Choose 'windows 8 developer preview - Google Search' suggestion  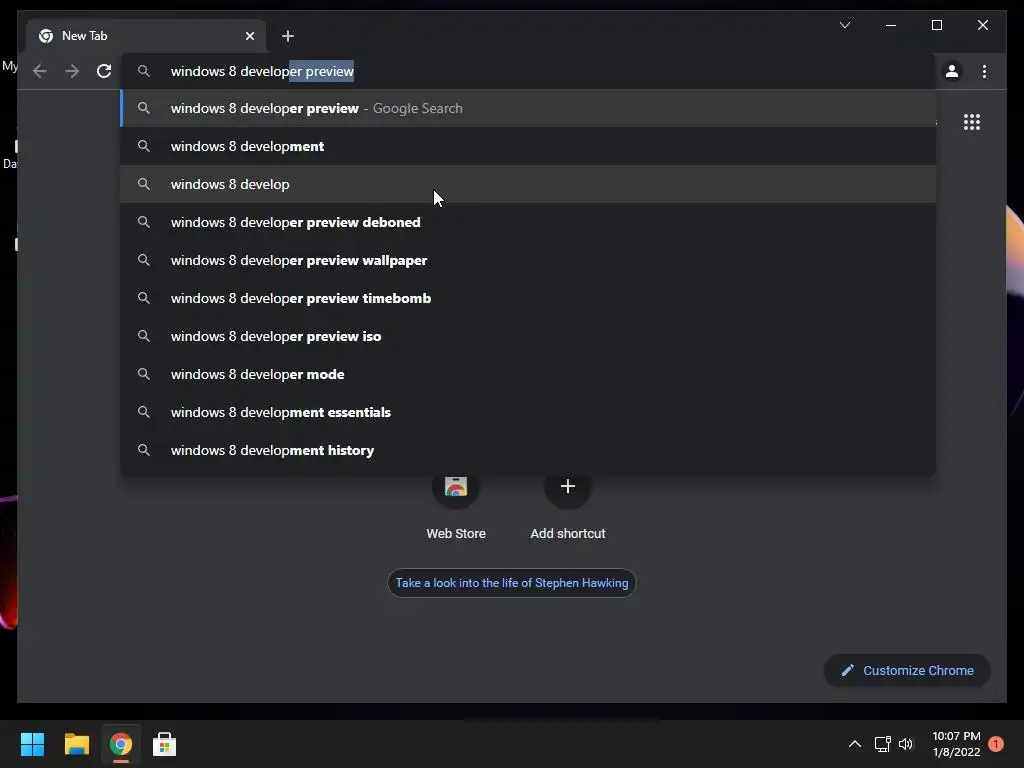[528, 108]
